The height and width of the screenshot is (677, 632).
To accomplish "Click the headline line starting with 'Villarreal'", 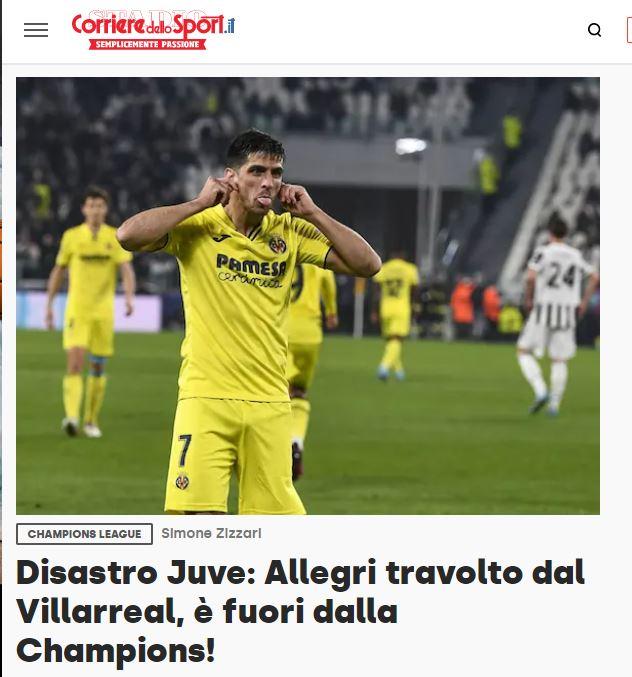I will click(x=207, y=611).
